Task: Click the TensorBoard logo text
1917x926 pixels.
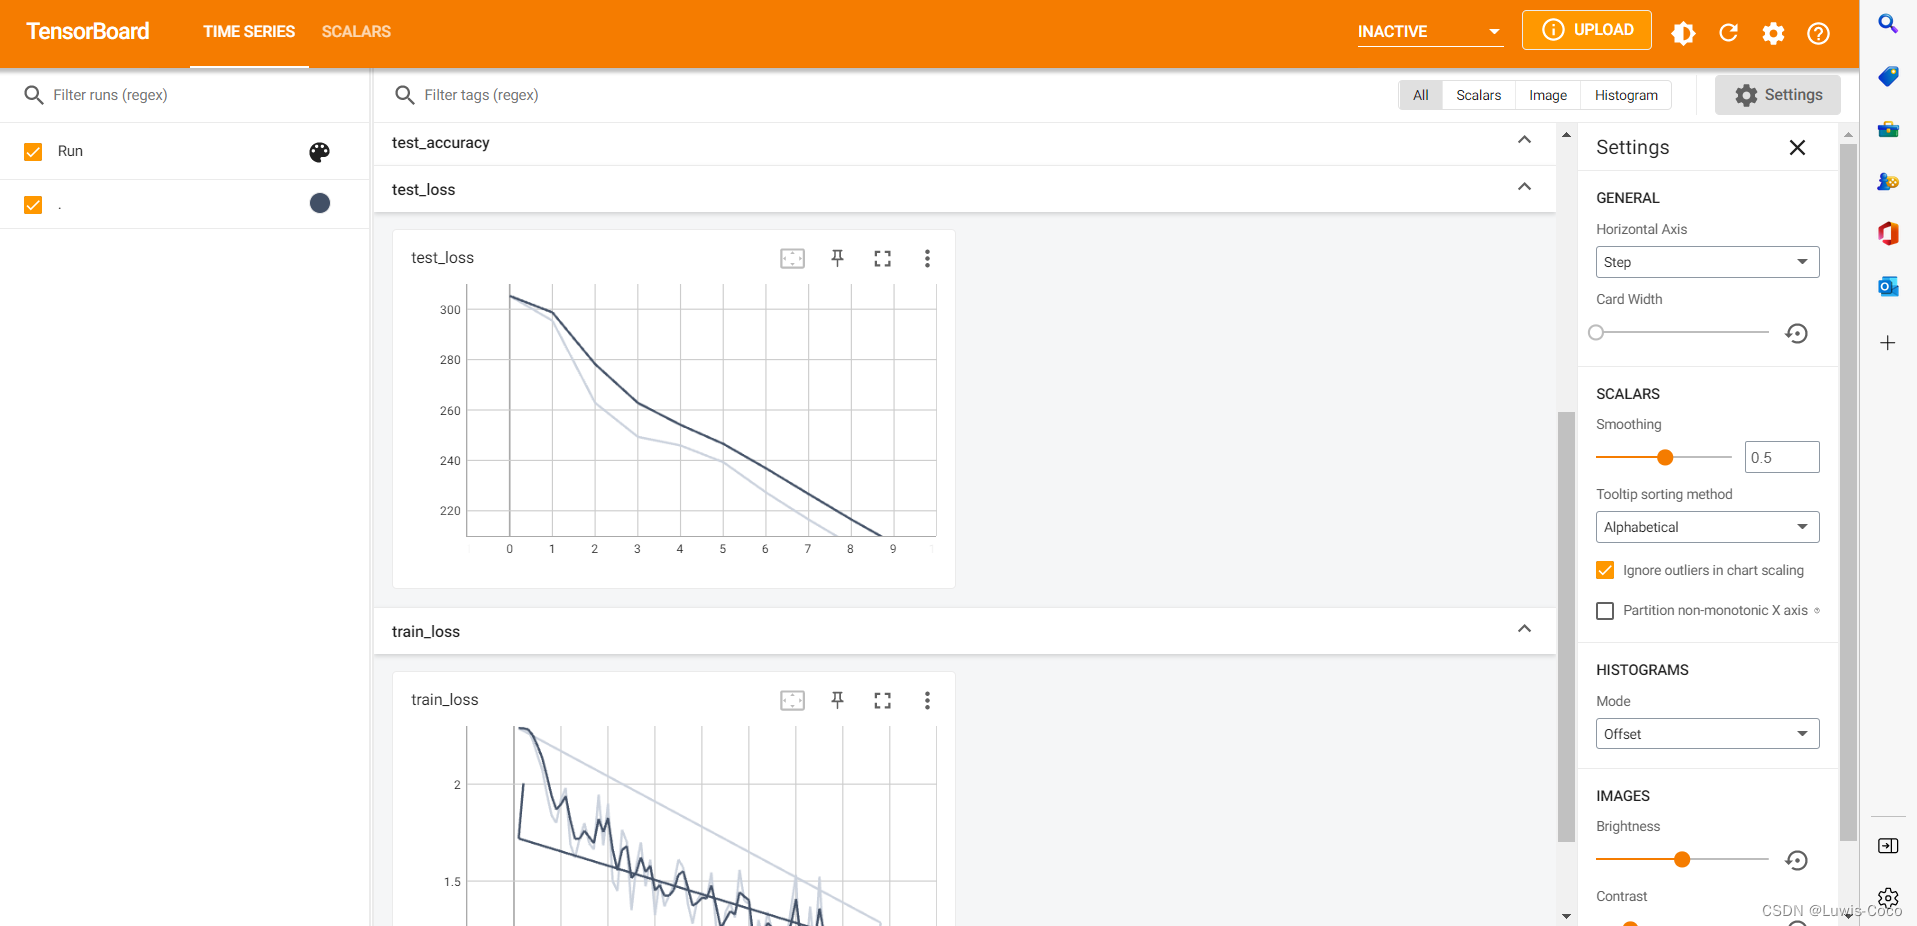Action: click(88, 32)
